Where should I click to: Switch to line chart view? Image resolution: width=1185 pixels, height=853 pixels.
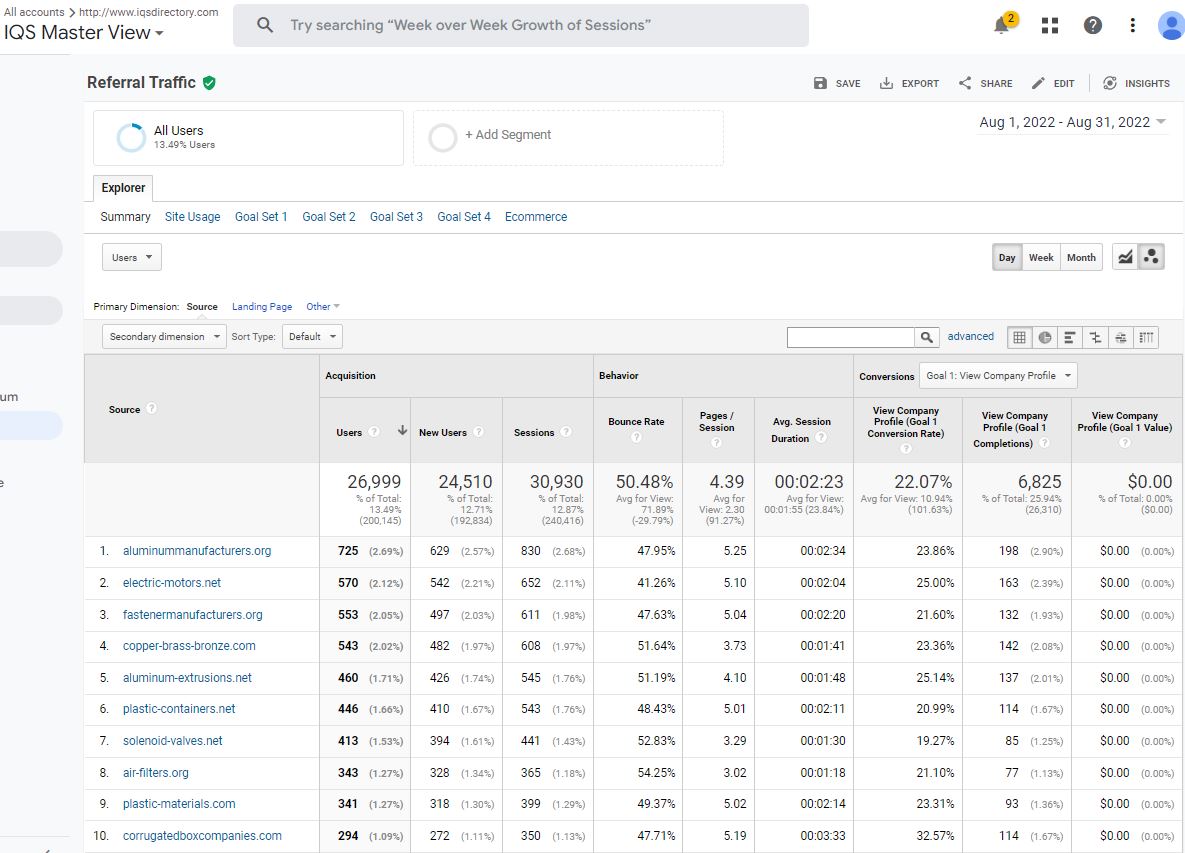pos(1126,257)
